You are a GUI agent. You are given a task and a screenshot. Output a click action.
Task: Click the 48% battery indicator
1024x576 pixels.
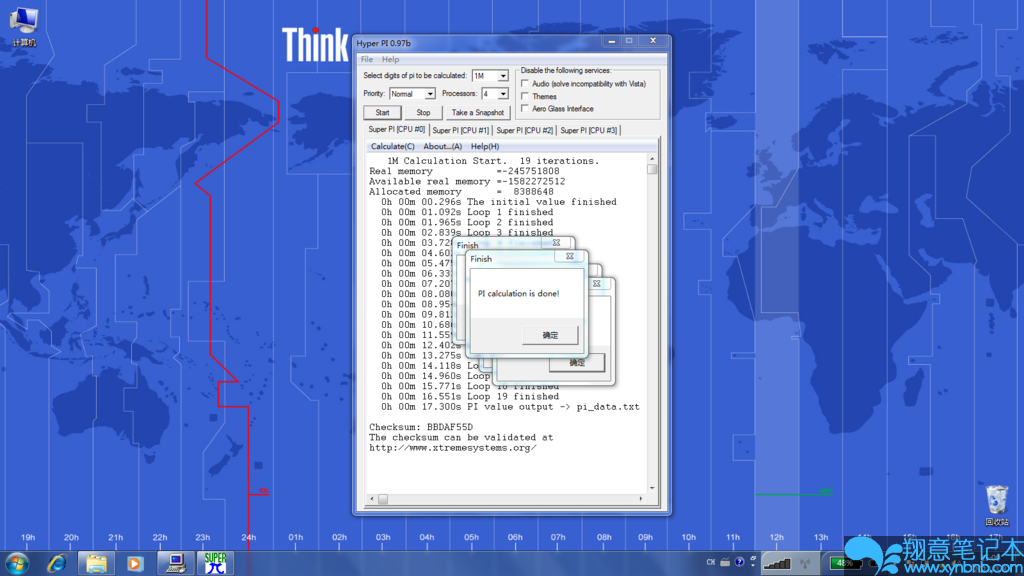(845, 563)
